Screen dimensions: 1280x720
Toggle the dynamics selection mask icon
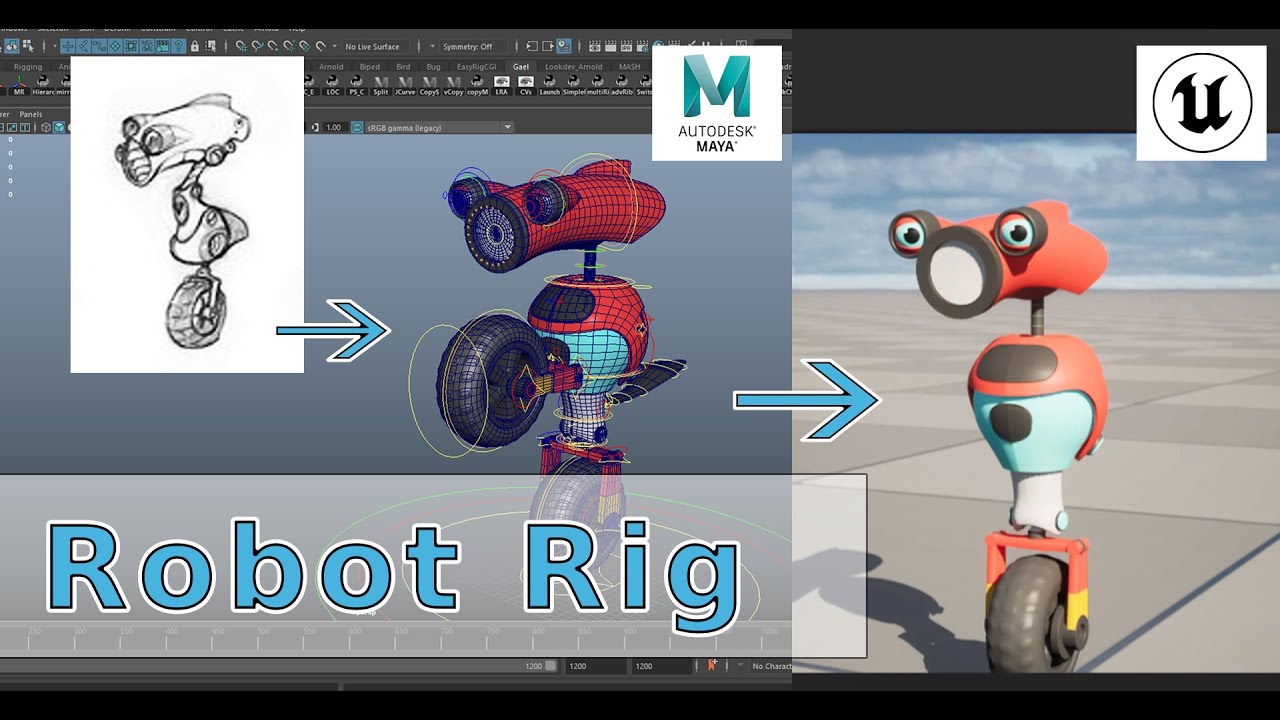[x=147, y=46]
